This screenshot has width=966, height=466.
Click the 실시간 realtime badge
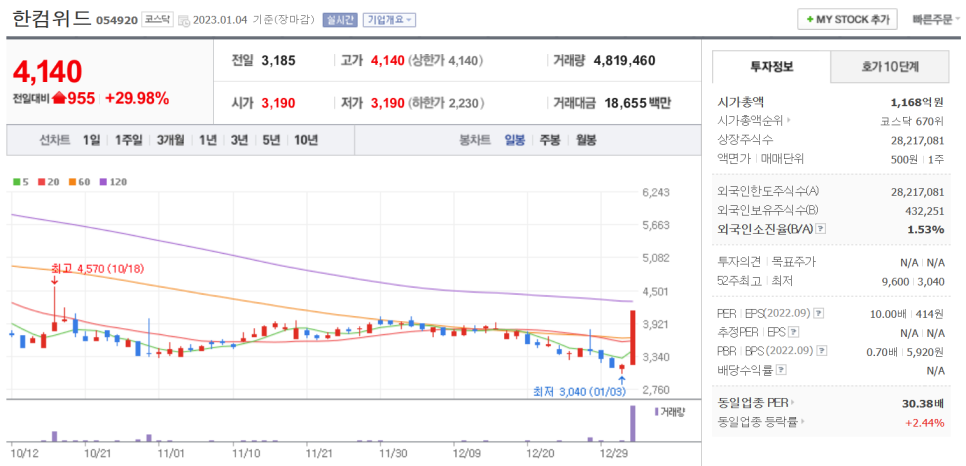click(x=340, y=20)
